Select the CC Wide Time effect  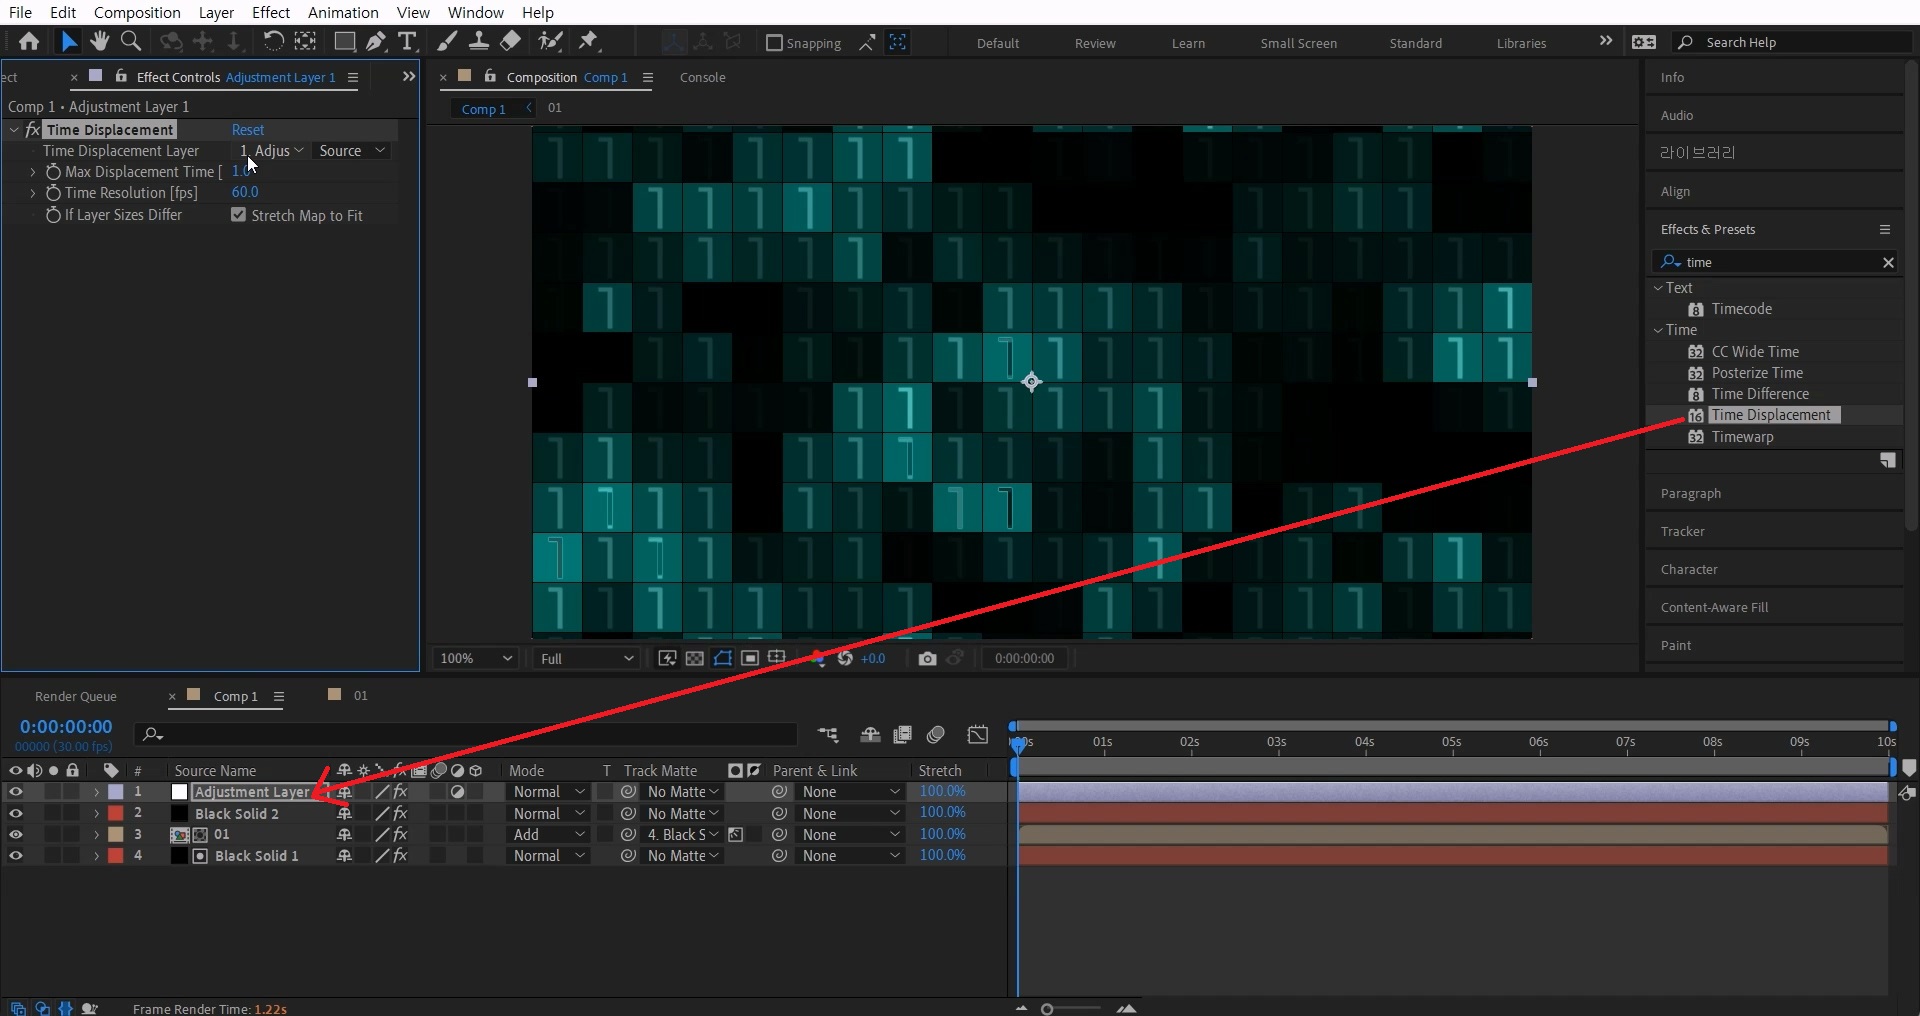point(1755,352)
